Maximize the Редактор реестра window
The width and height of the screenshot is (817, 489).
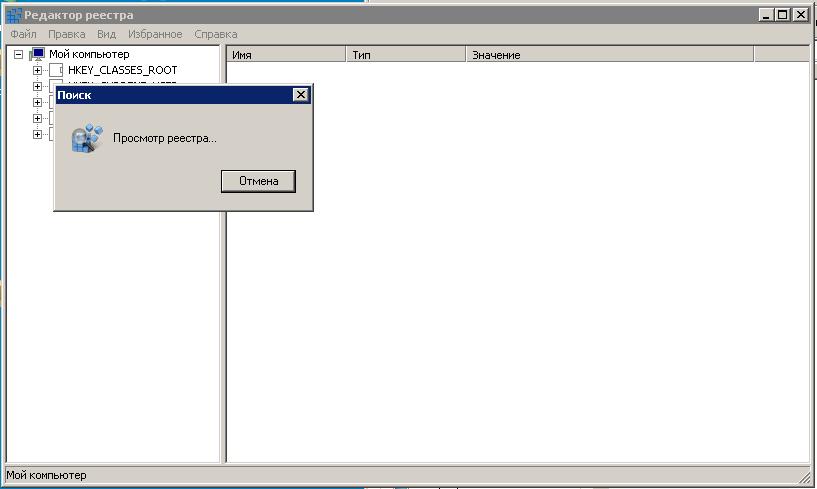[783, 15]
